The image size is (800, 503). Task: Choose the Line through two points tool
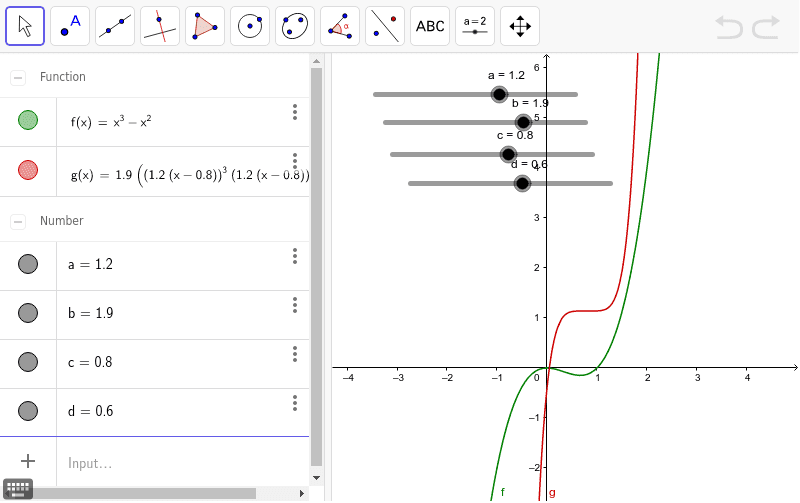tap(115, 26)
